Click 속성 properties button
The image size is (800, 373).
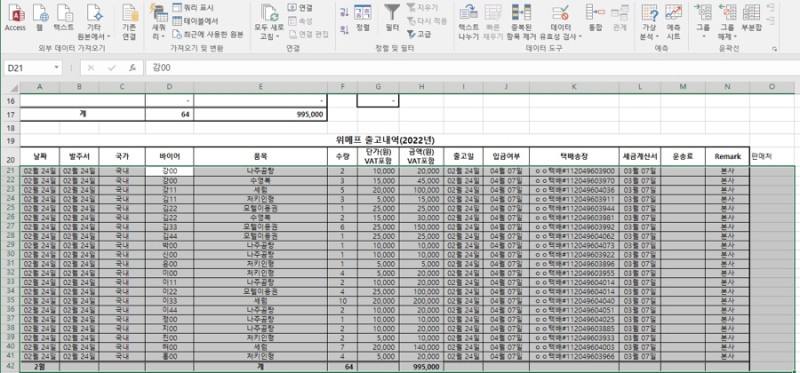click(x=300, y=21)
